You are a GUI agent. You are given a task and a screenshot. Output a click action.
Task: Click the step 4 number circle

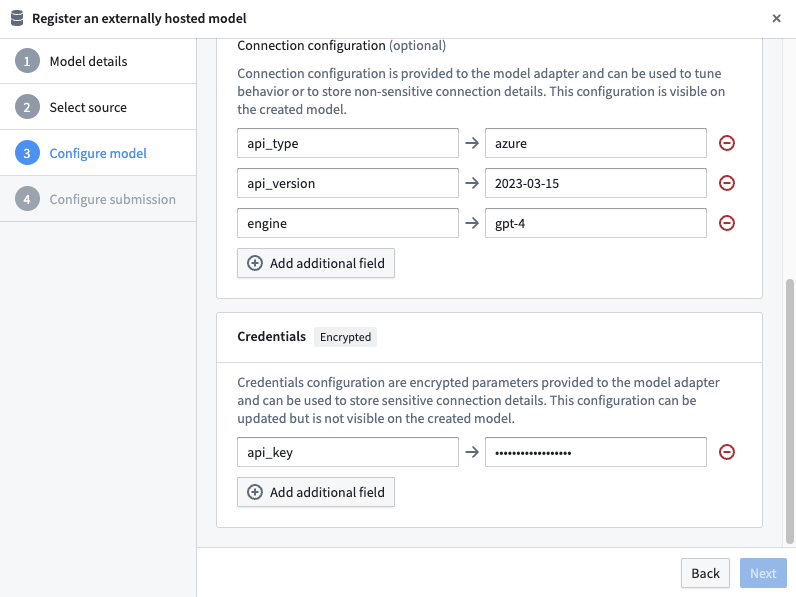(x=27, y=199)
